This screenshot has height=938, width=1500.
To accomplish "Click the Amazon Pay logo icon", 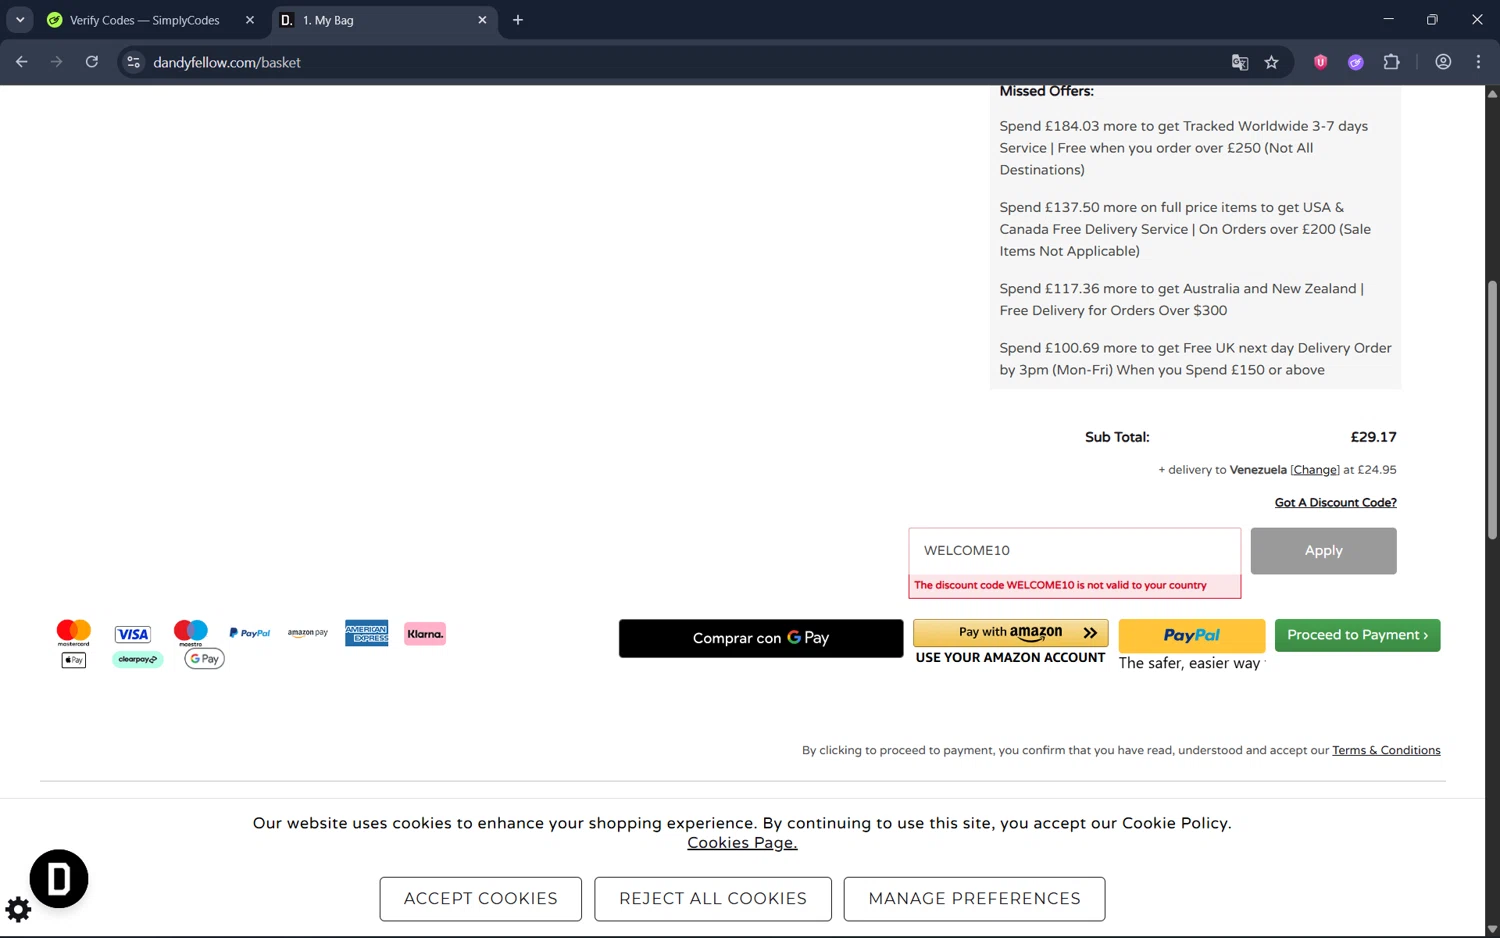I will click(x=308, y=633).
